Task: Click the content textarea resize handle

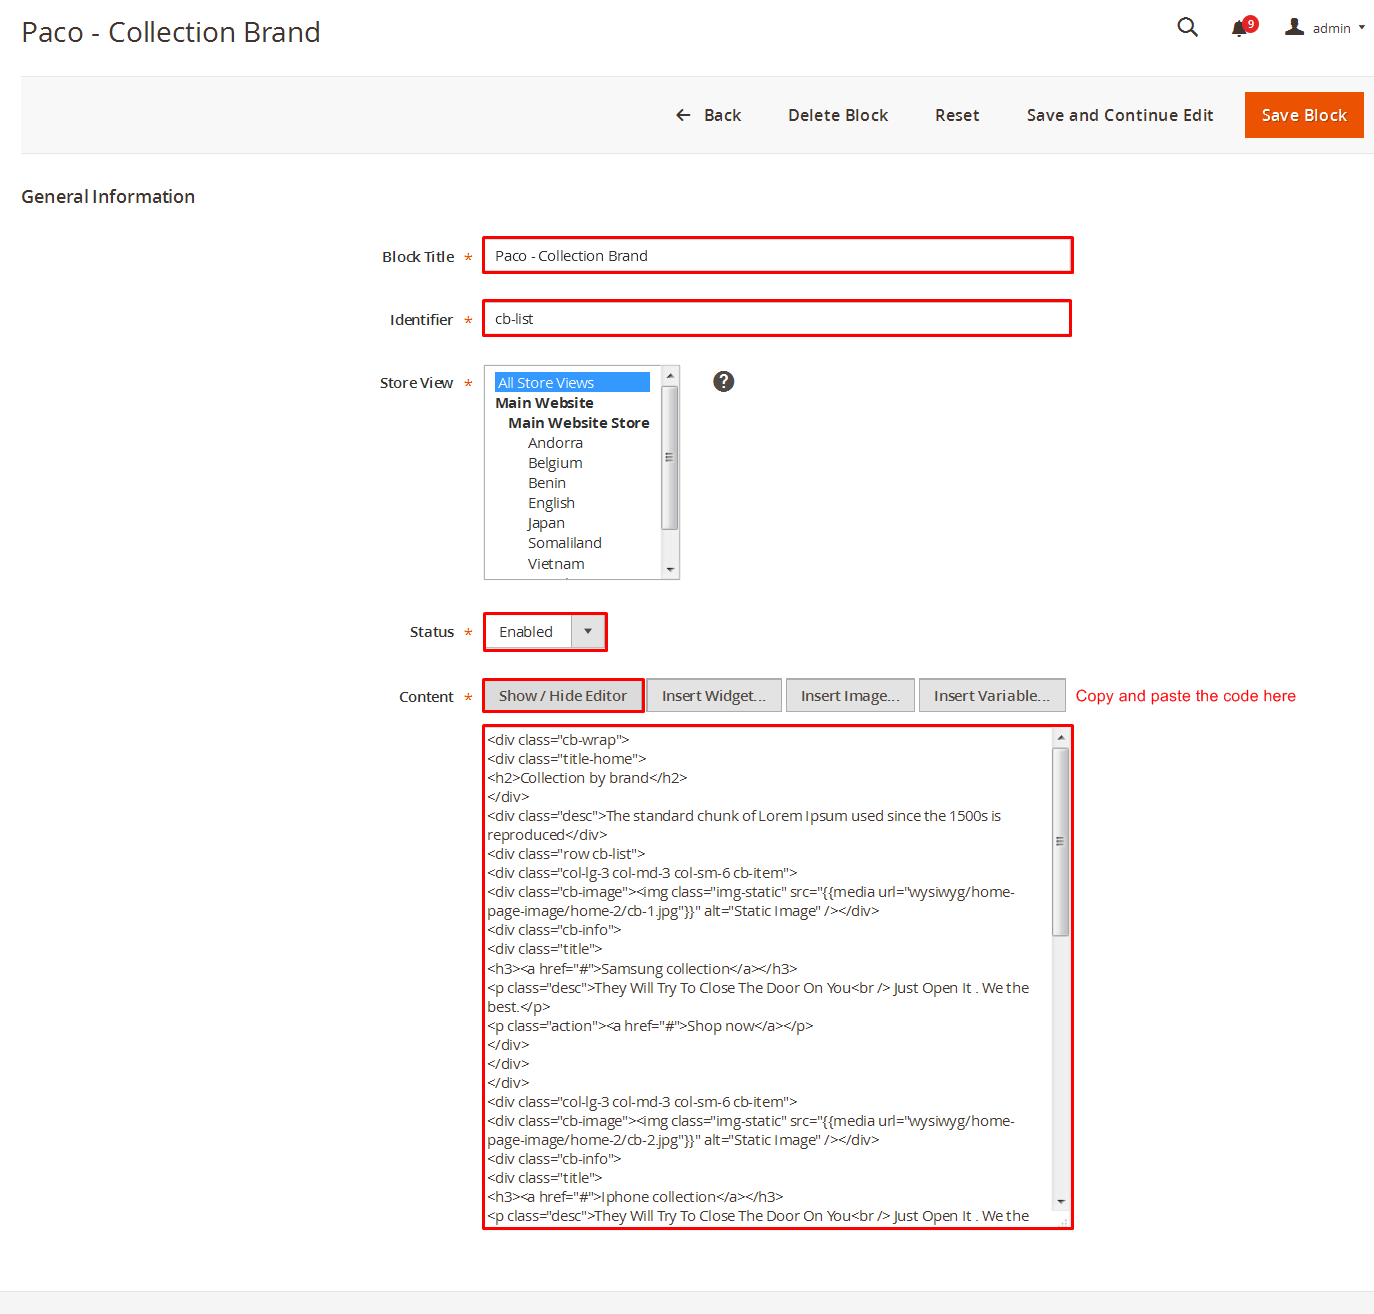Action: [x=1064, y=1222]
